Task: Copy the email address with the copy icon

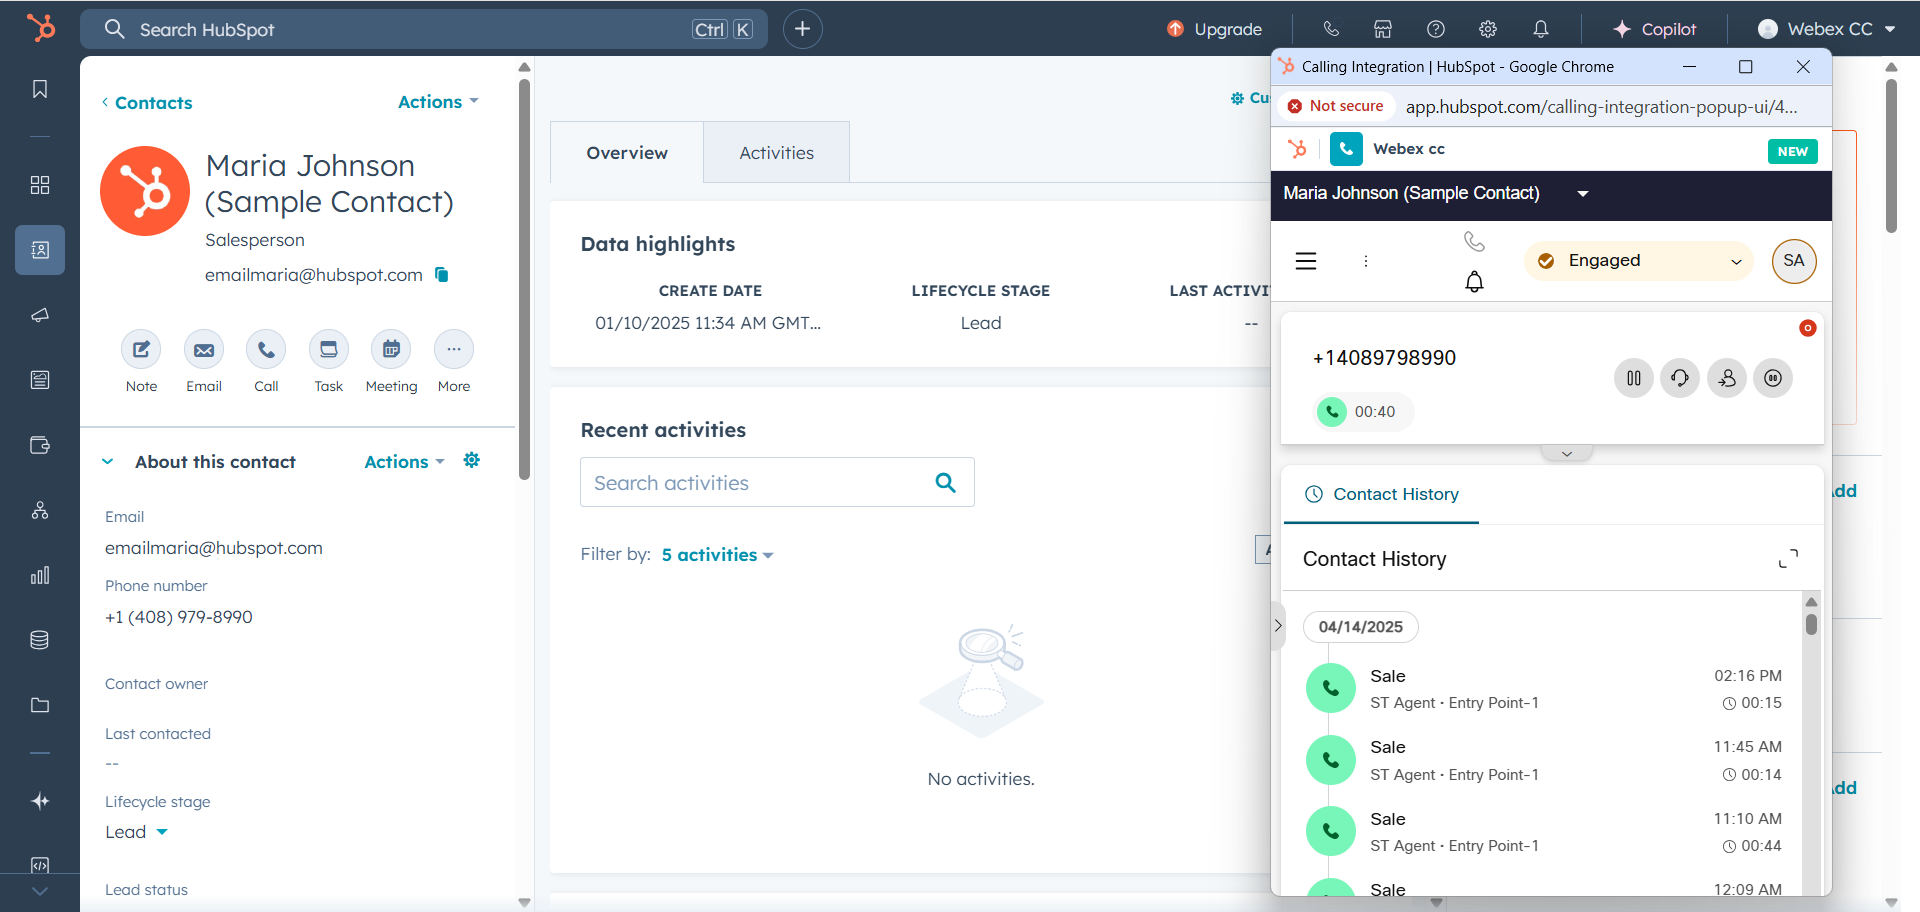Action: point(442,275)
